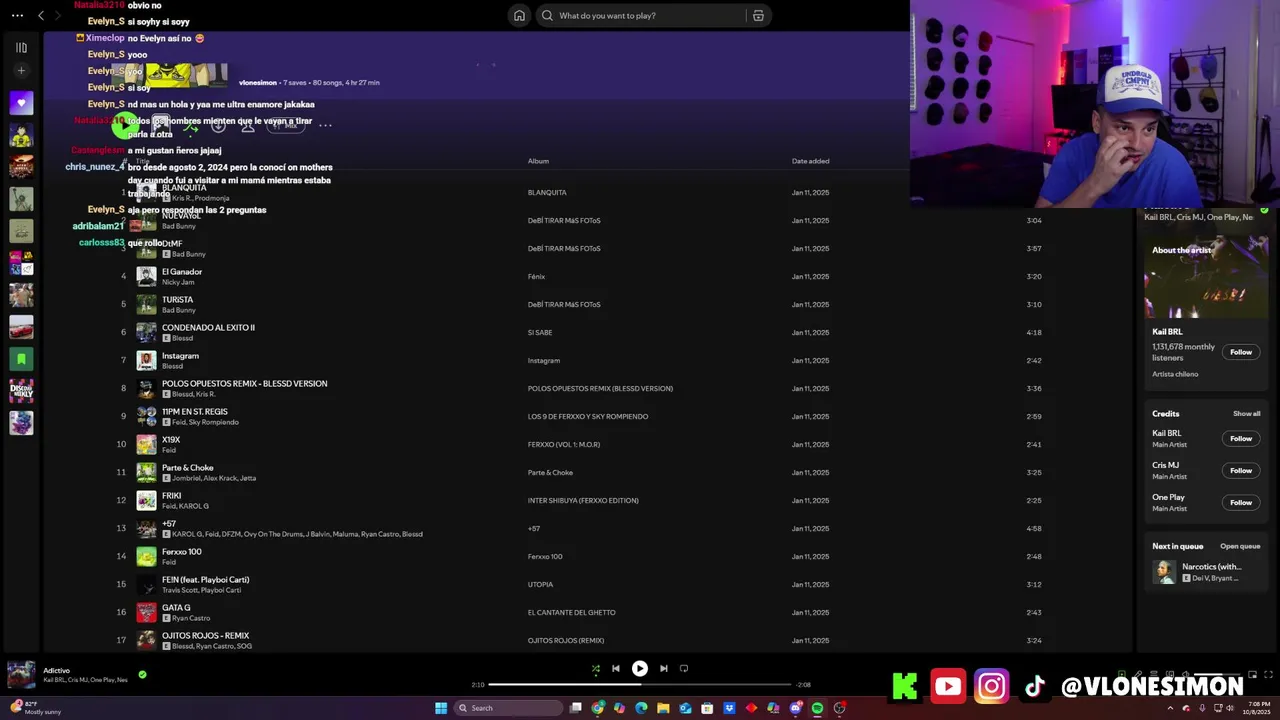1280x720 pixels.
Task: Click the plus icon to create a playlist
Action: coord(21,71)
